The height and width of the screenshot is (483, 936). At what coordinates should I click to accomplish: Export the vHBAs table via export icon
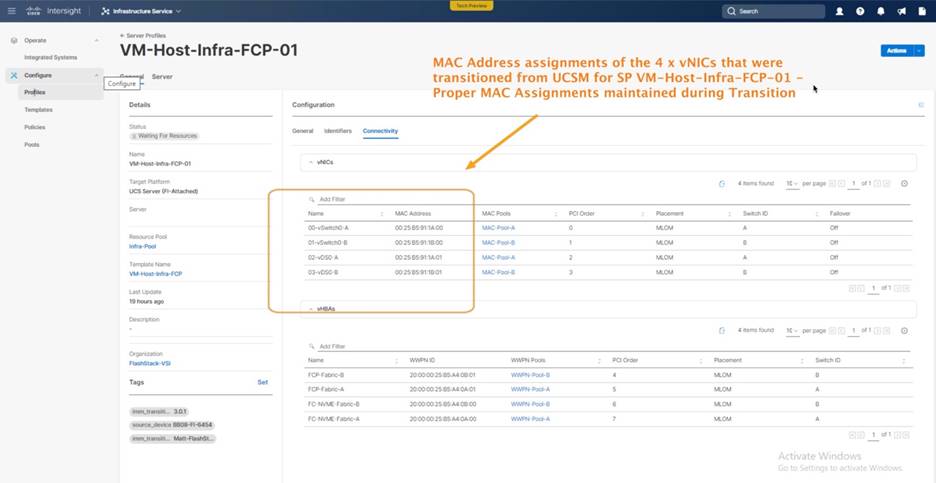(x=722, y=331)
